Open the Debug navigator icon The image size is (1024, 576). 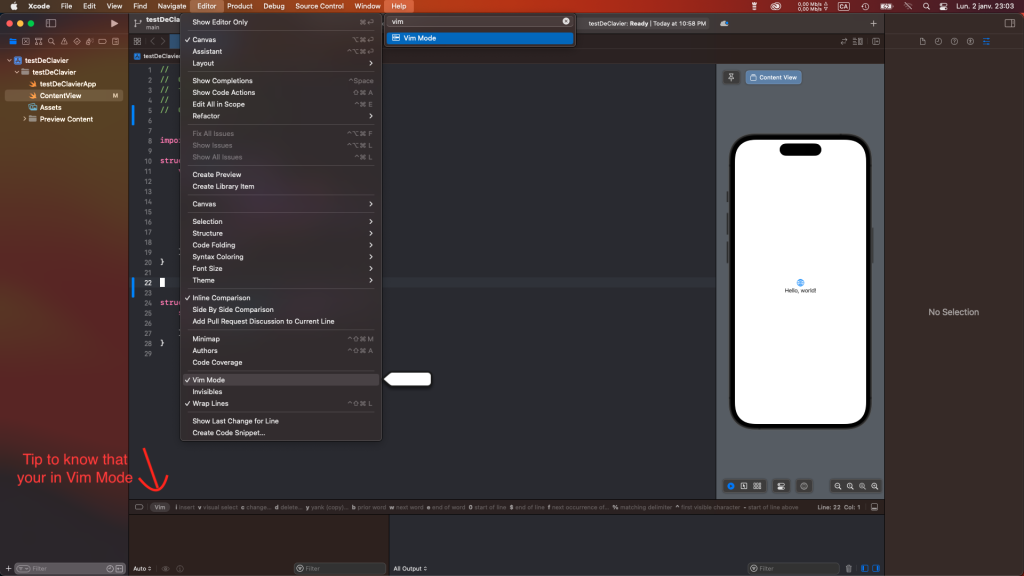(x=89, y=41)
